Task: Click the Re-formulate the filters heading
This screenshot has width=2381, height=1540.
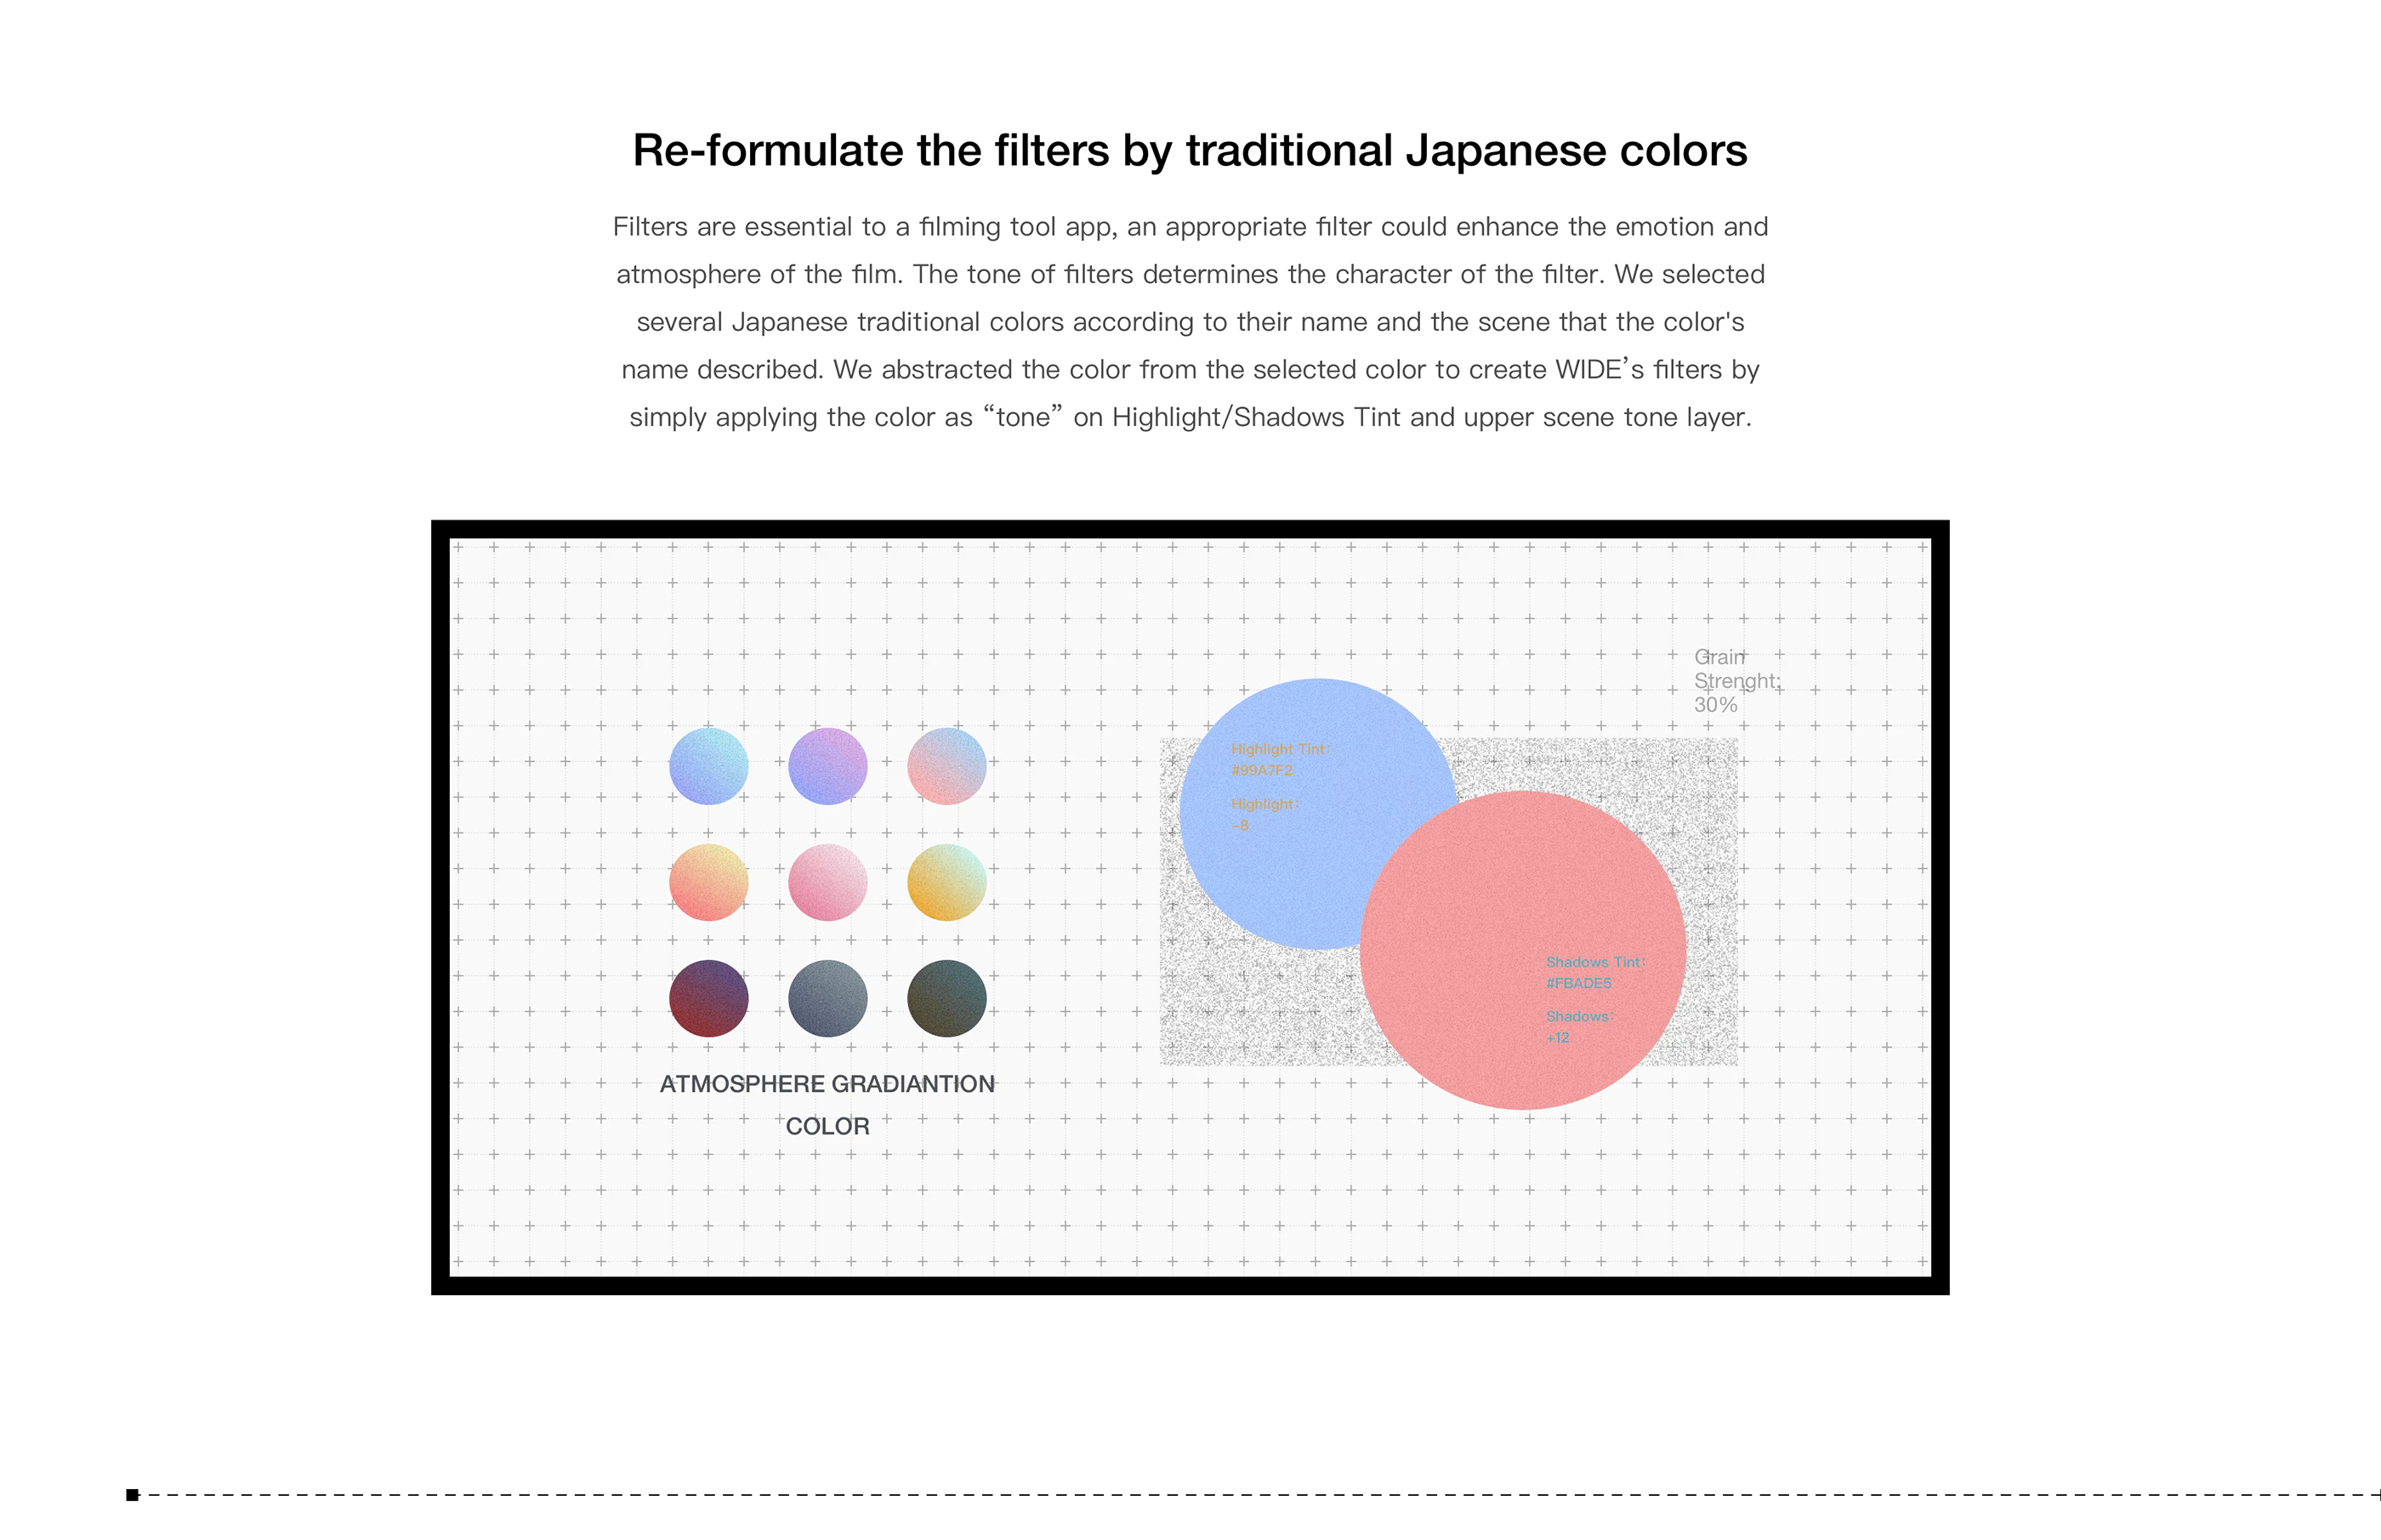Action: pos(1190,151)
